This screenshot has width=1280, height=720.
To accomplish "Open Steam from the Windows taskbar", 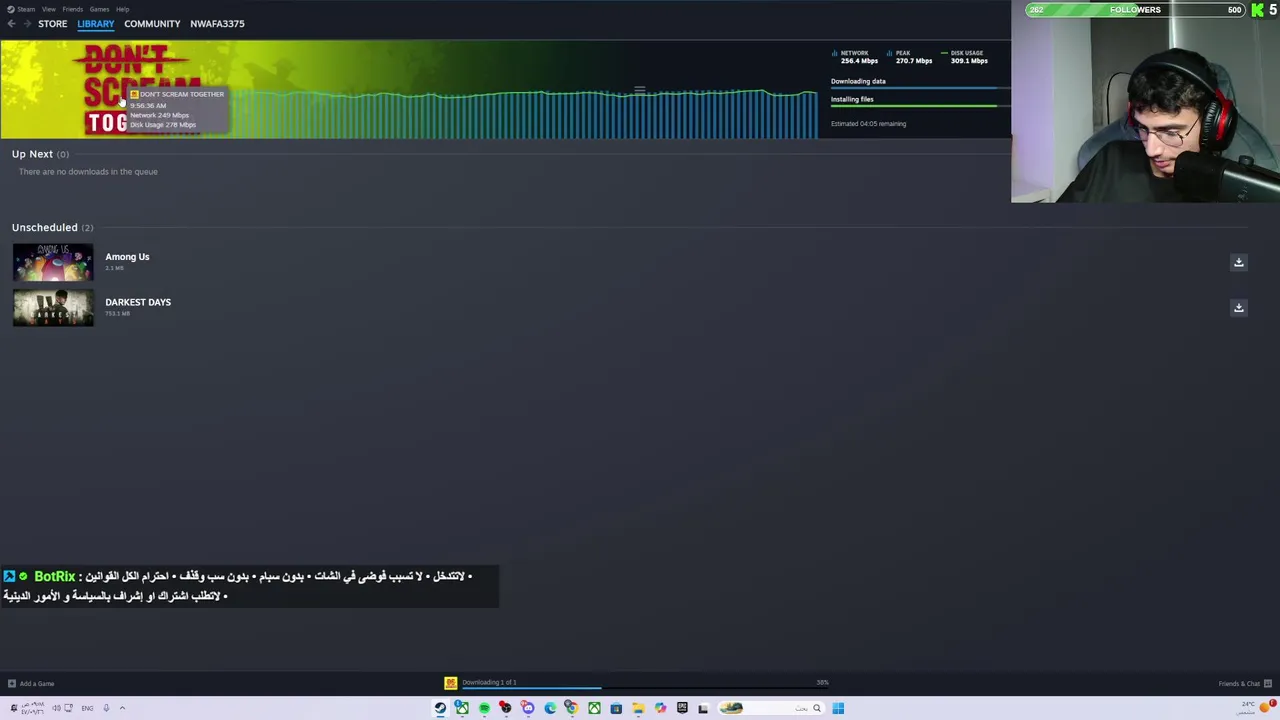I will [440, 708].
